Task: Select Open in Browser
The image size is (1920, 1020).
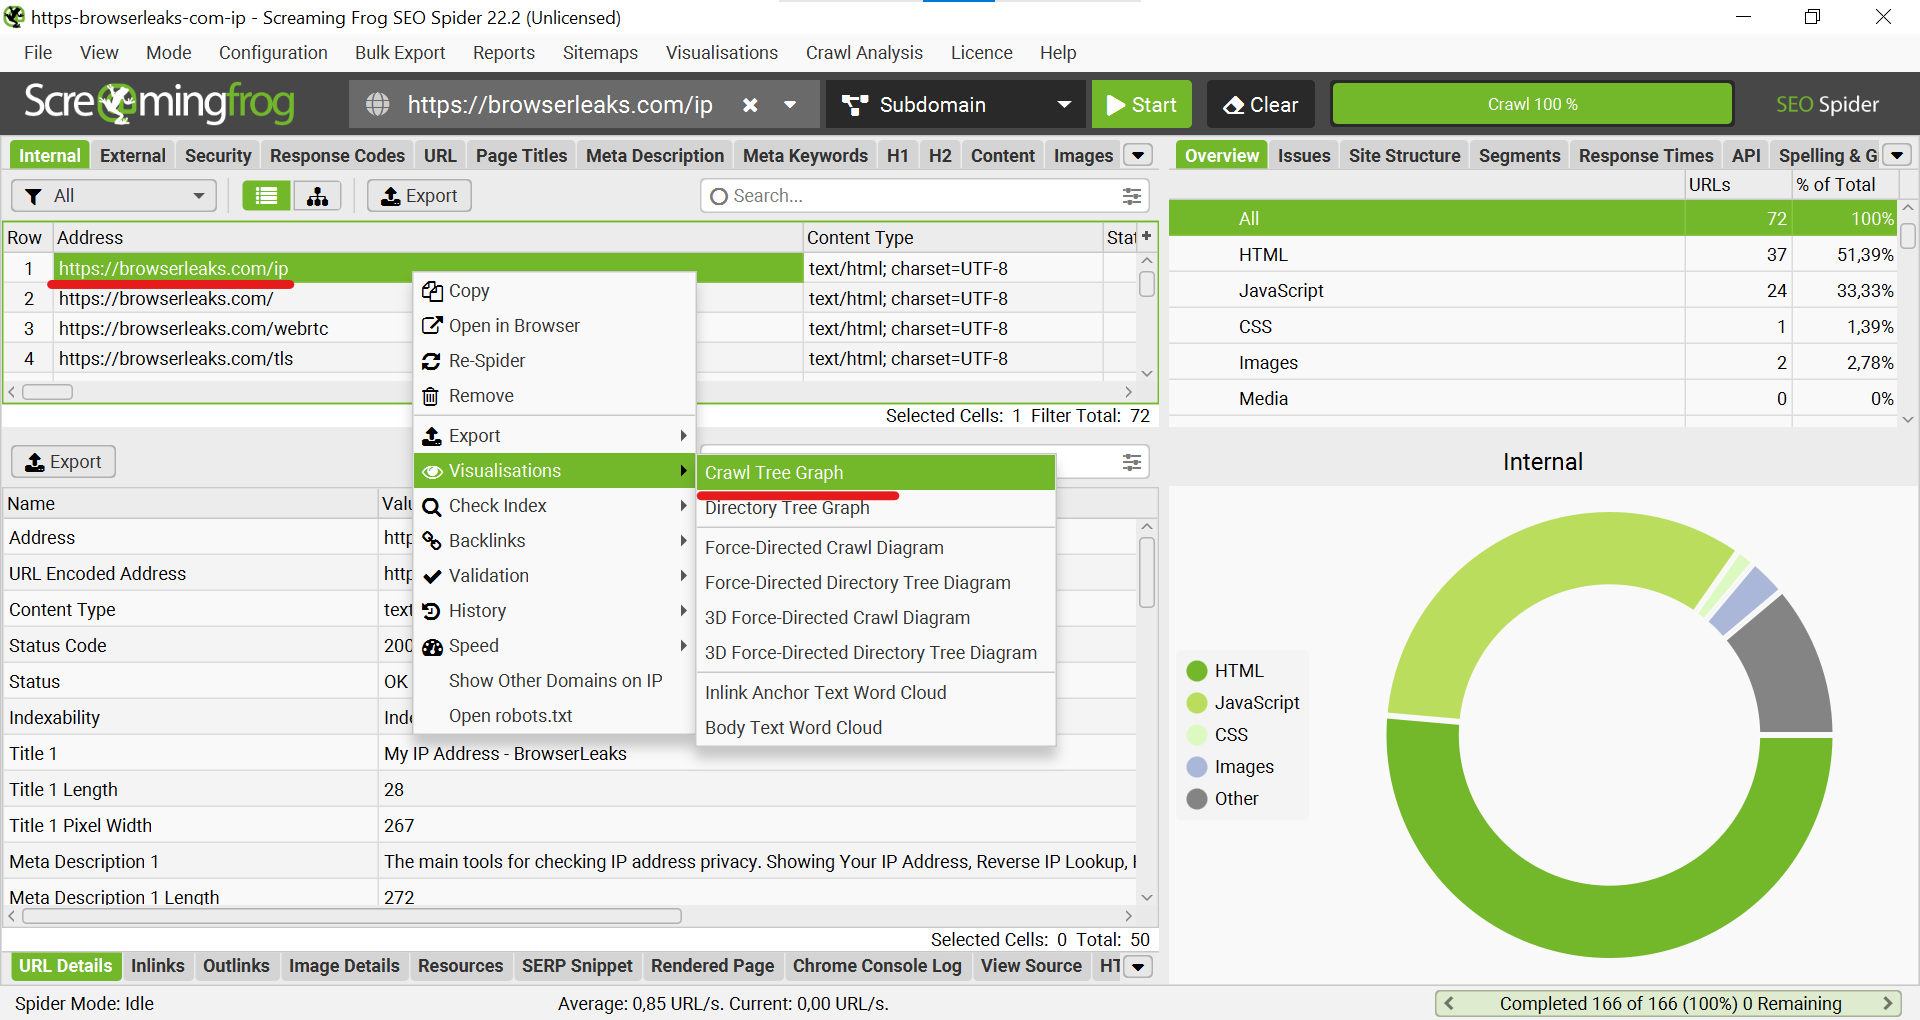Action: pos(513,326)
